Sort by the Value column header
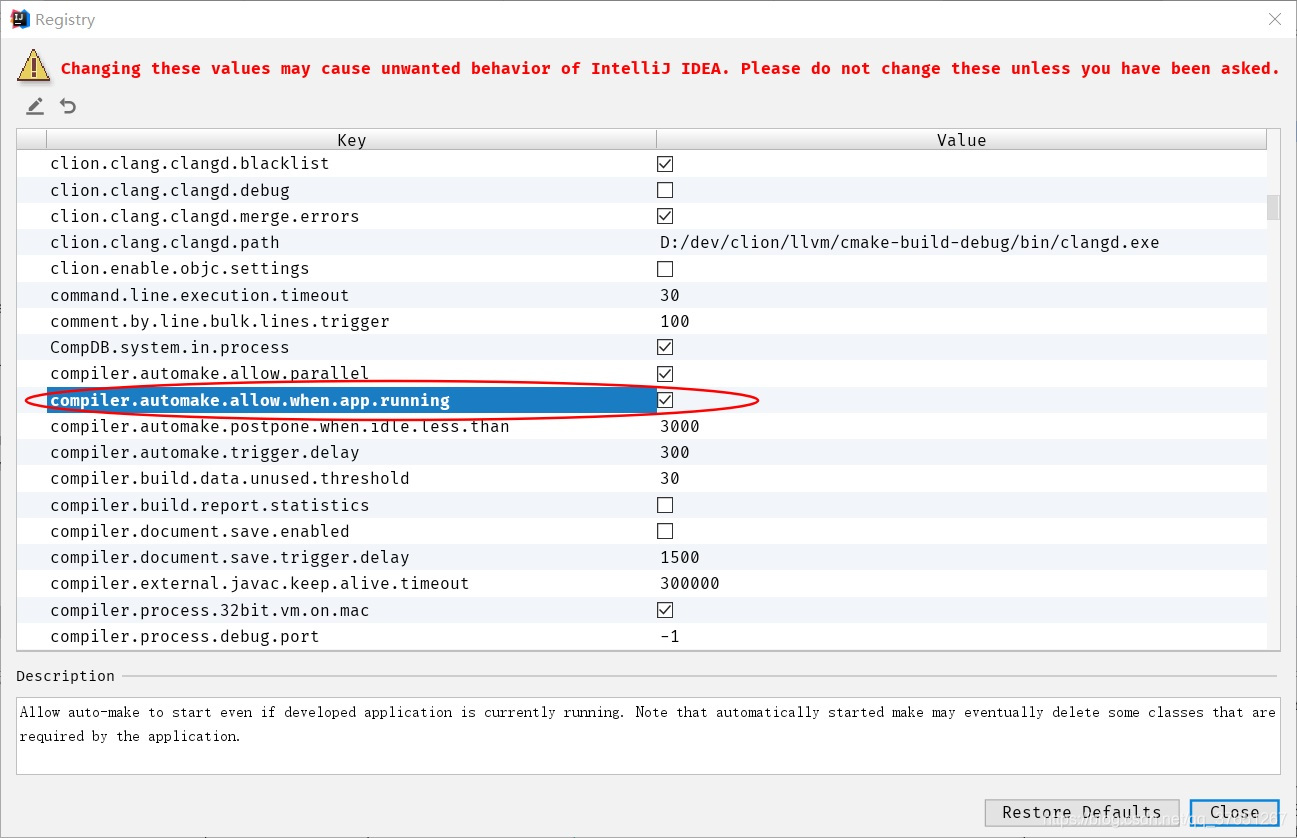This screenshot has height=838, width=1297. [x=961, y=140]
